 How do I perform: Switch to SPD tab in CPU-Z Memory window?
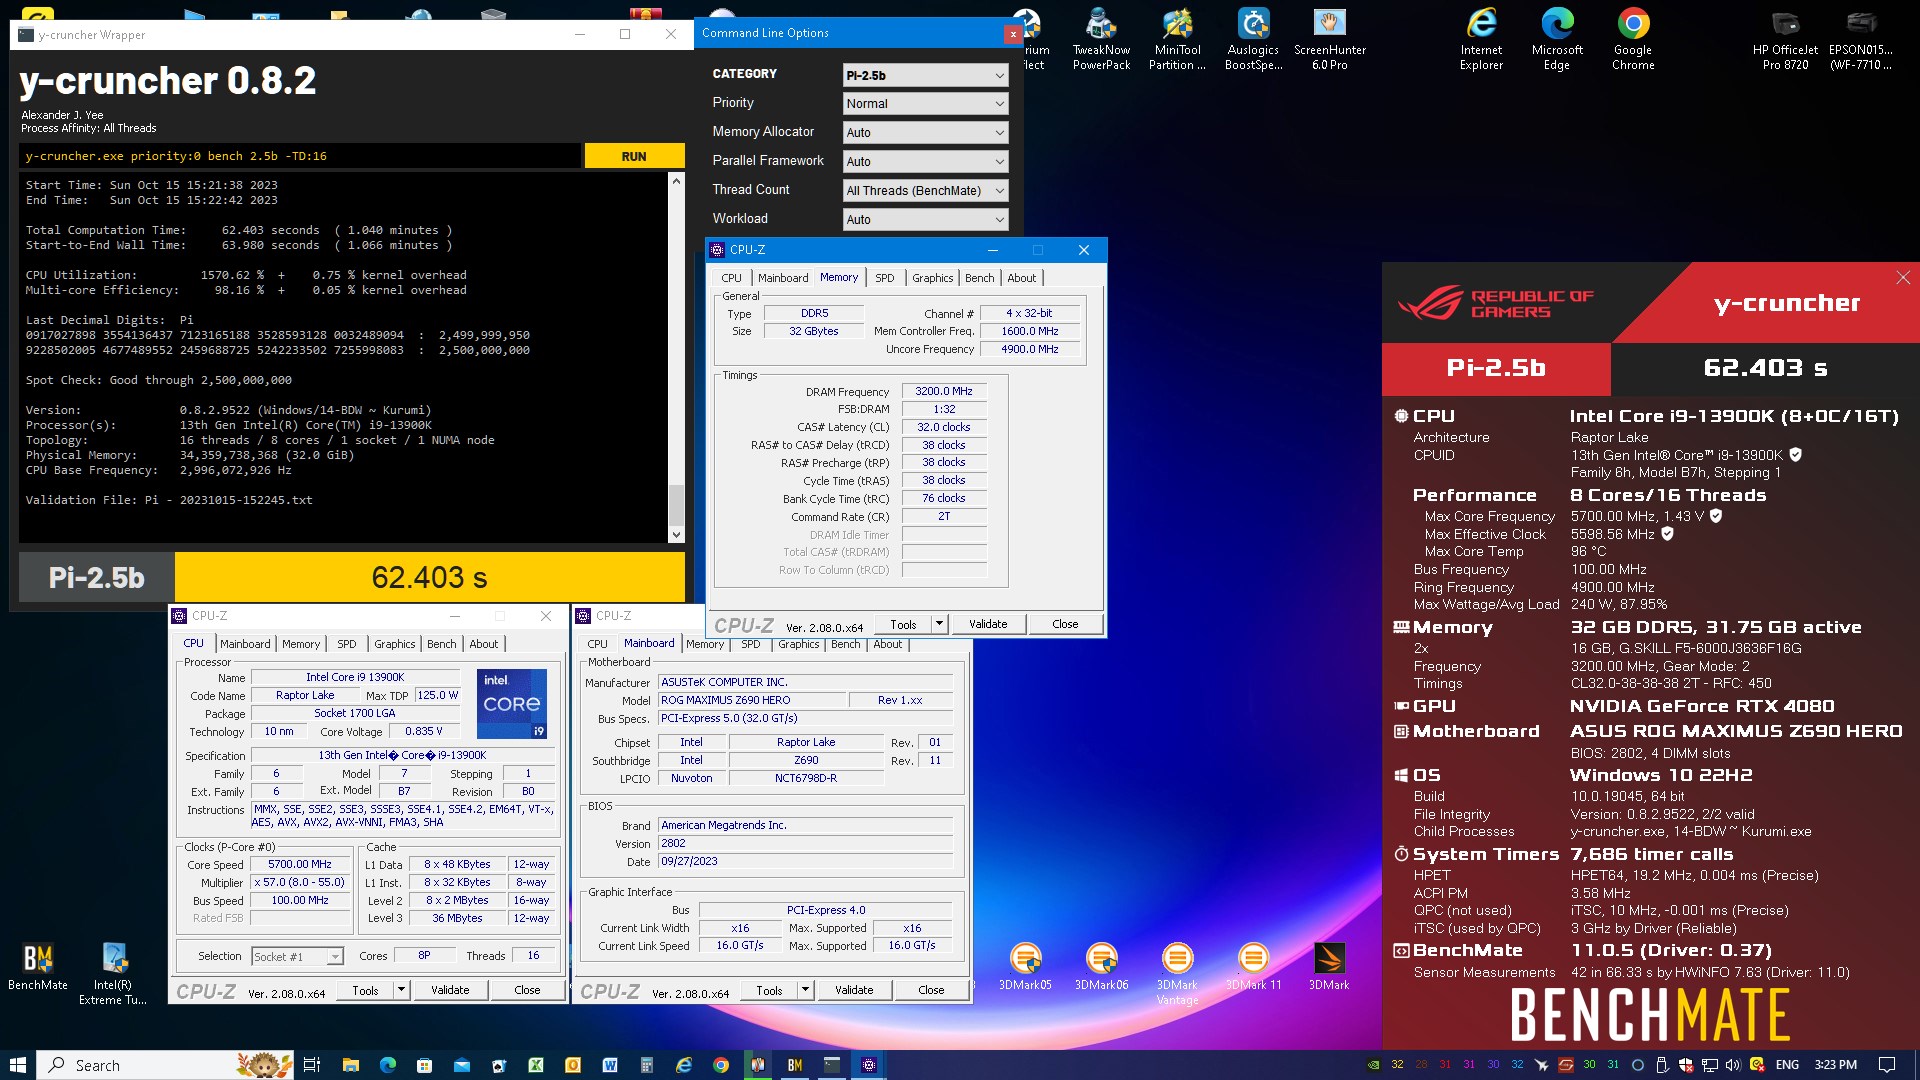884,278
